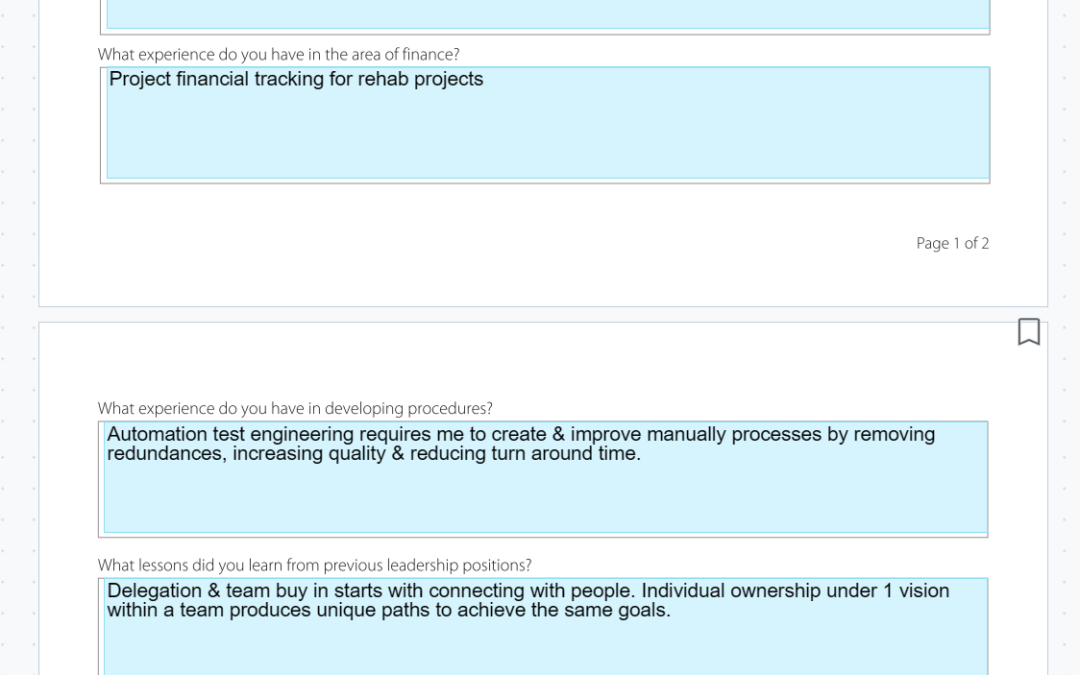Click the partially visible text field at top
The image size is (1080, 675).
[547, 14]
